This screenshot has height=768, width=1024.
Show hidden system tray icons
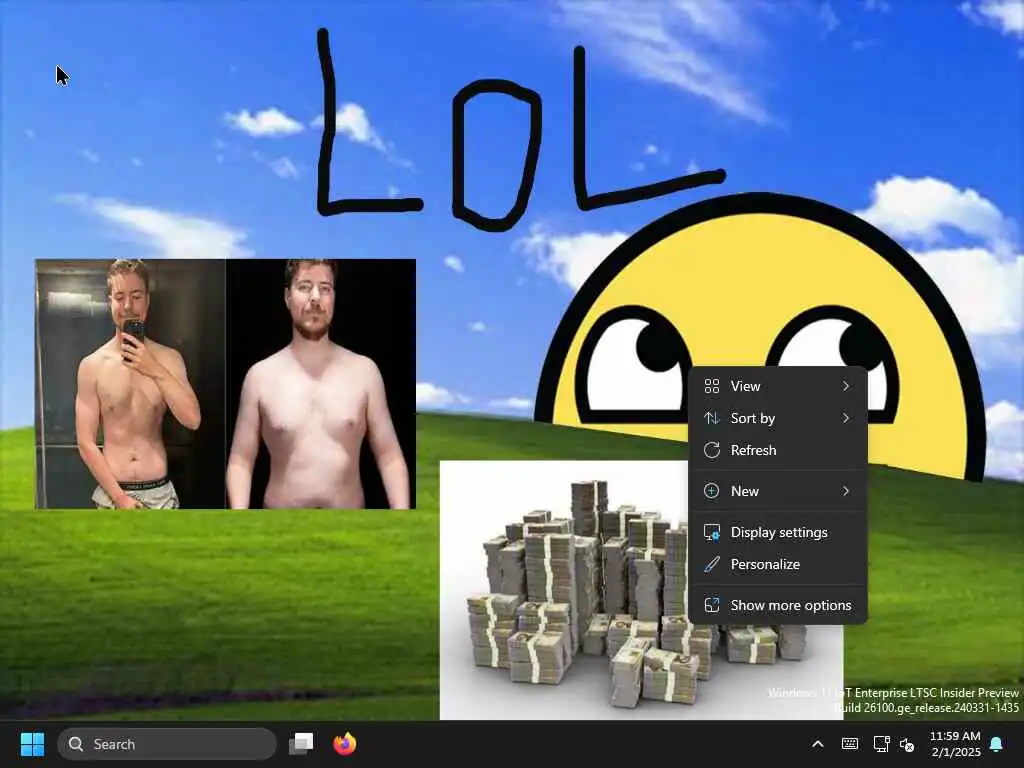(x=818, y=744)
